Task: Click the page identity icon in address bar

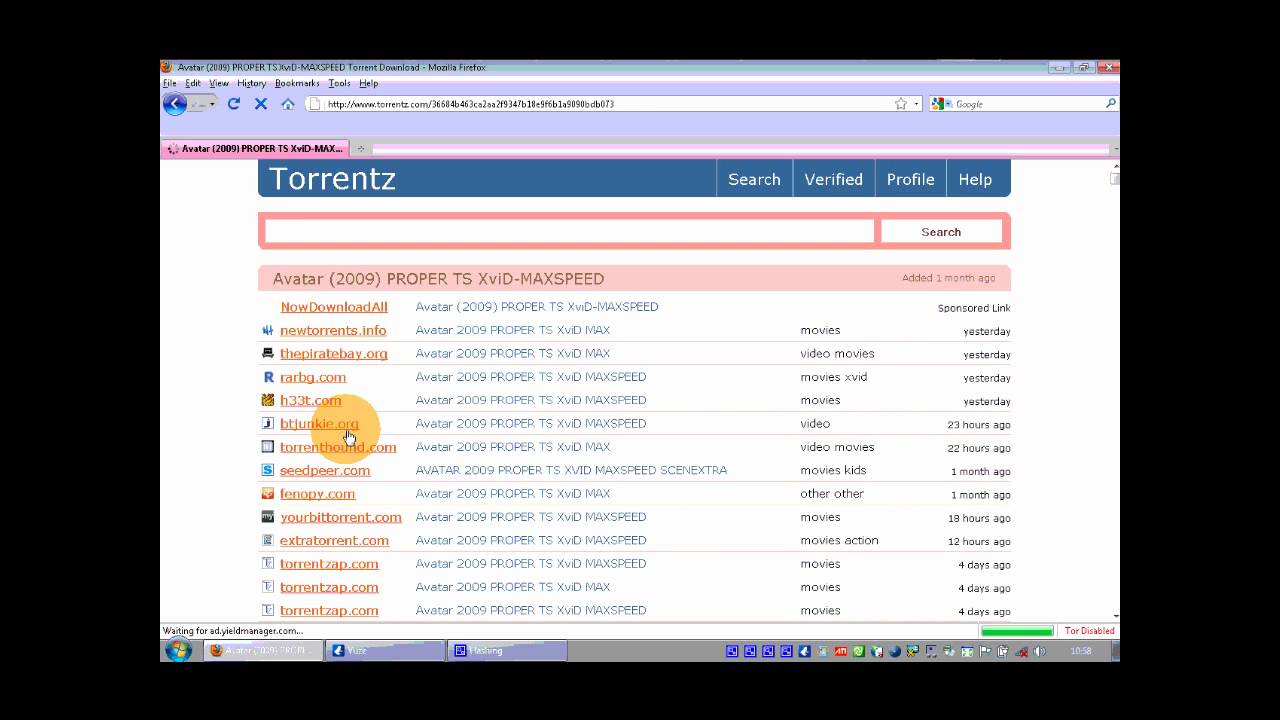Action: click(314, 104)
